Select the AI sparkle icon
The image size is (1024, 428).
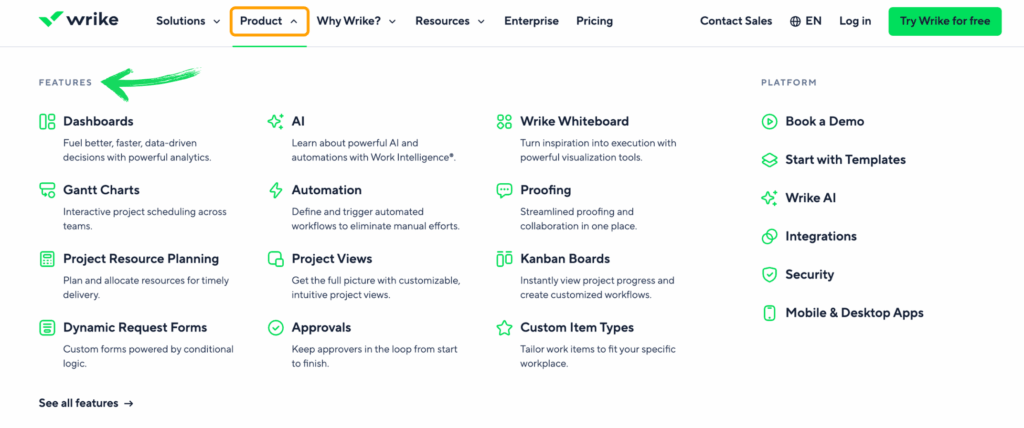pos(276,122)
